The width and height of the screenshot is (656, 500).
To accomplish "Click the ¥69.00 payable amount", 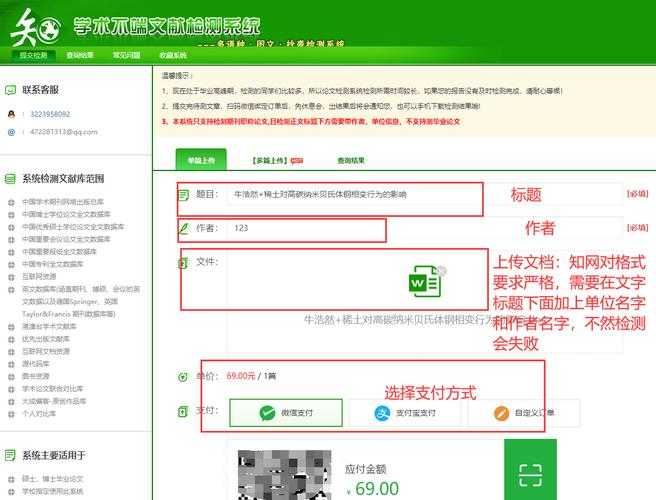I will 372,489.
